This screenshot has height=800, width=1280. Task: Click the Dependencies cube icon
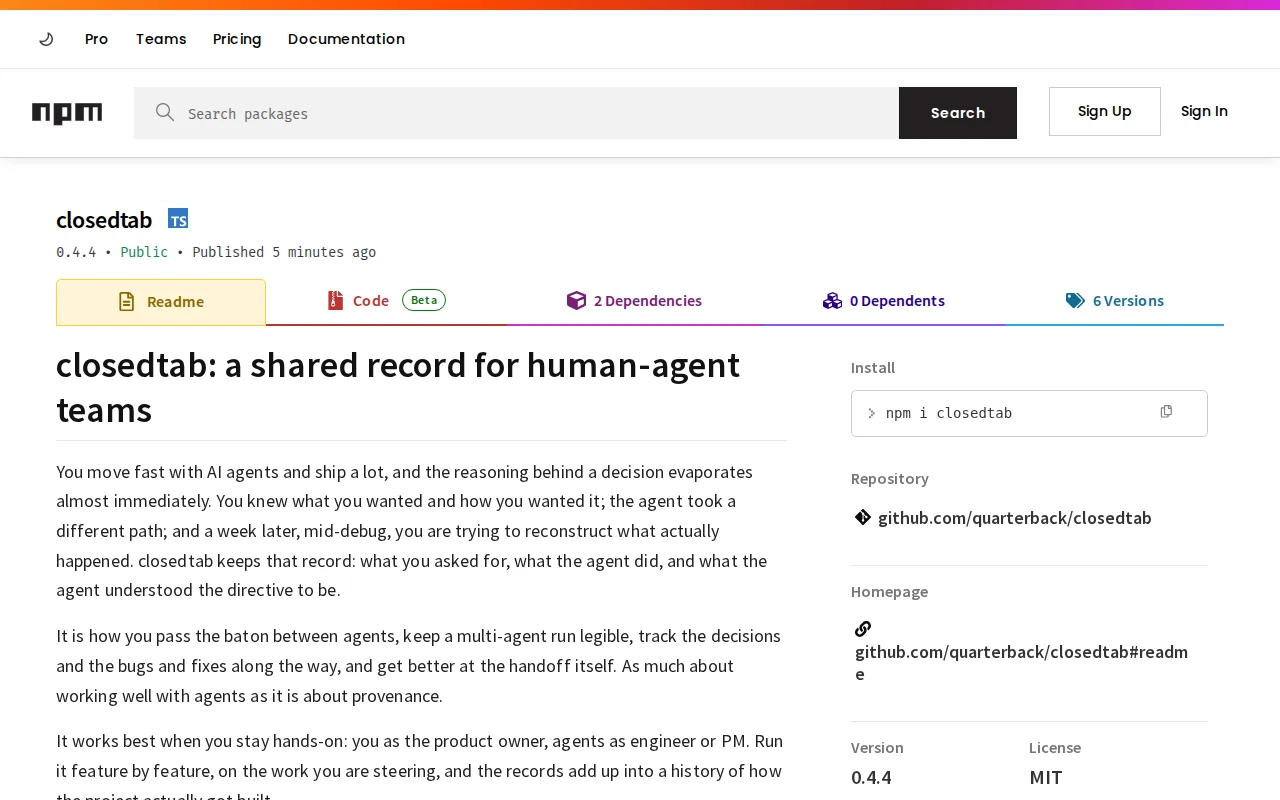[576, 300]
